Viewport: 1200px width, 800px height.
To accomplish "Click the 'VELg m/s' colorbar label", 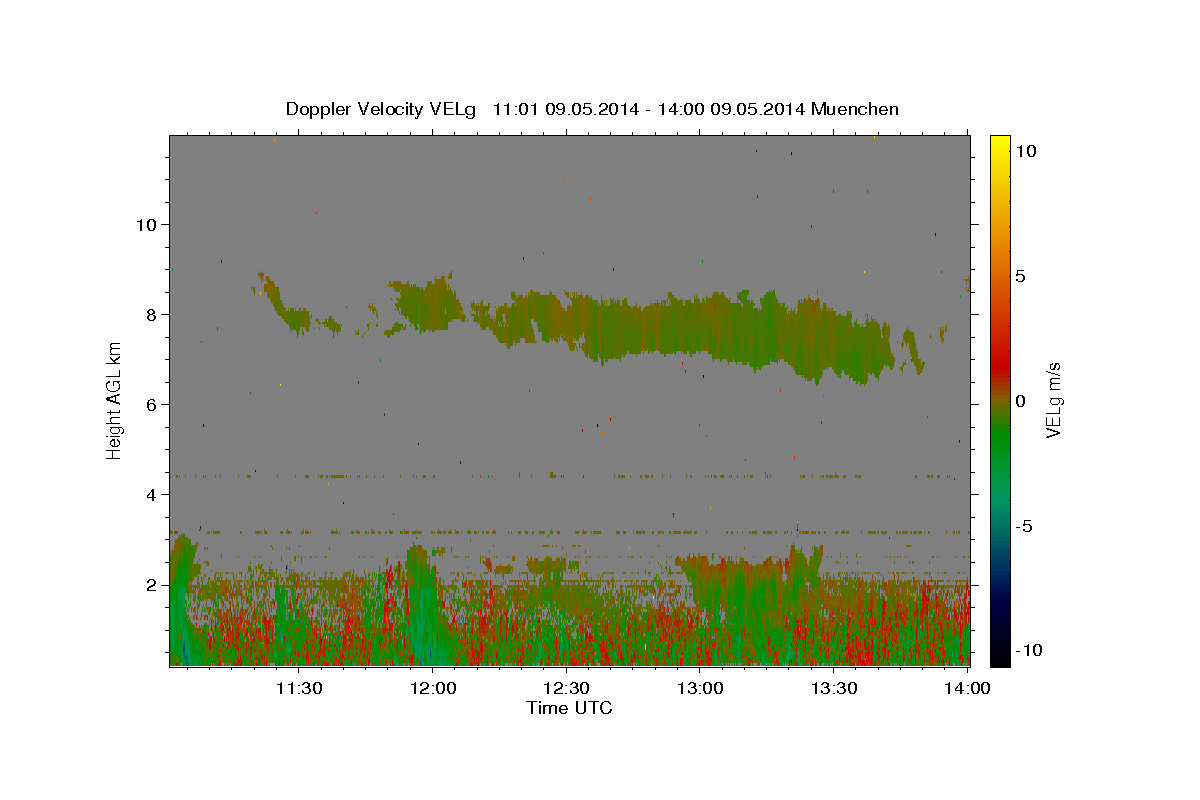I will pos(1053,401).
